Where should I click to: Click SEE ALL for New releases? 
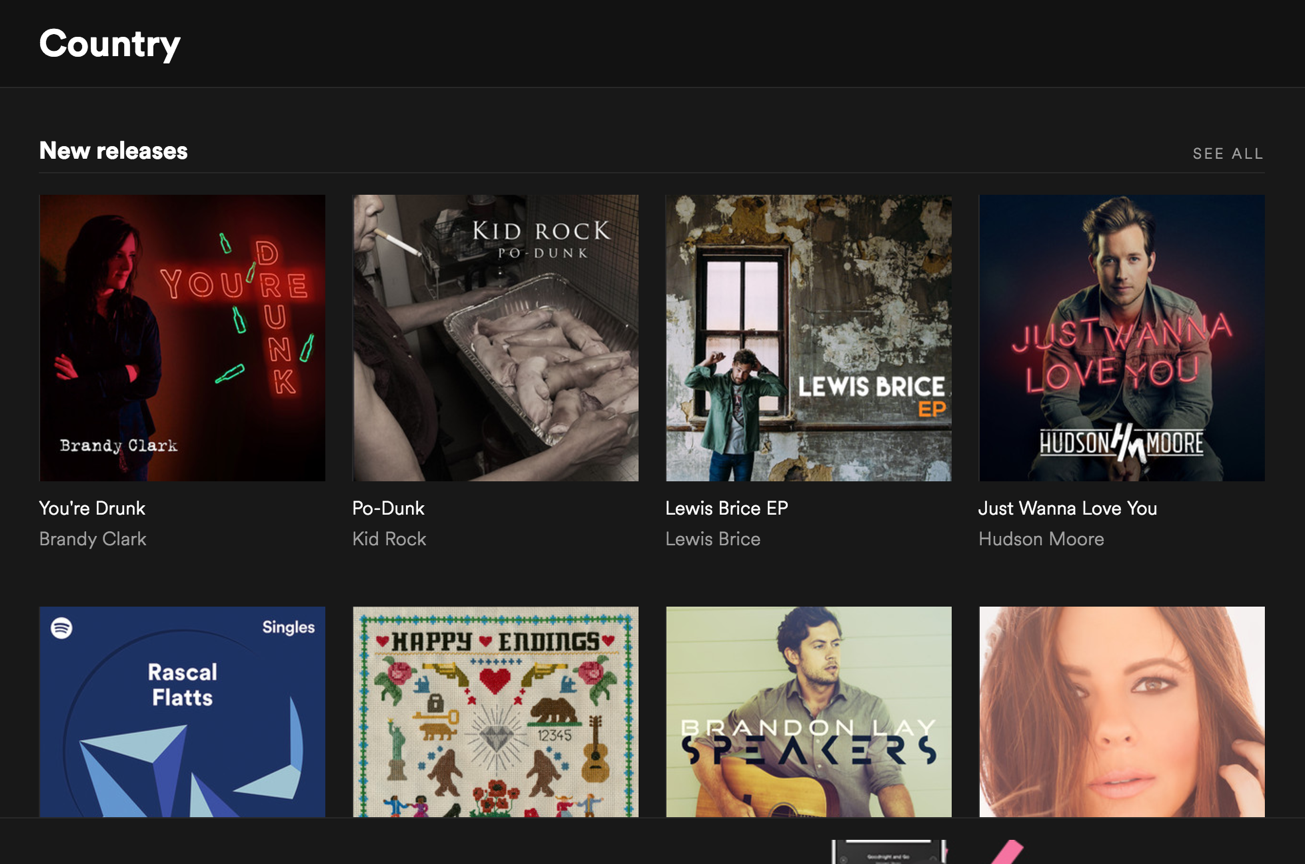click(1228, 154)
